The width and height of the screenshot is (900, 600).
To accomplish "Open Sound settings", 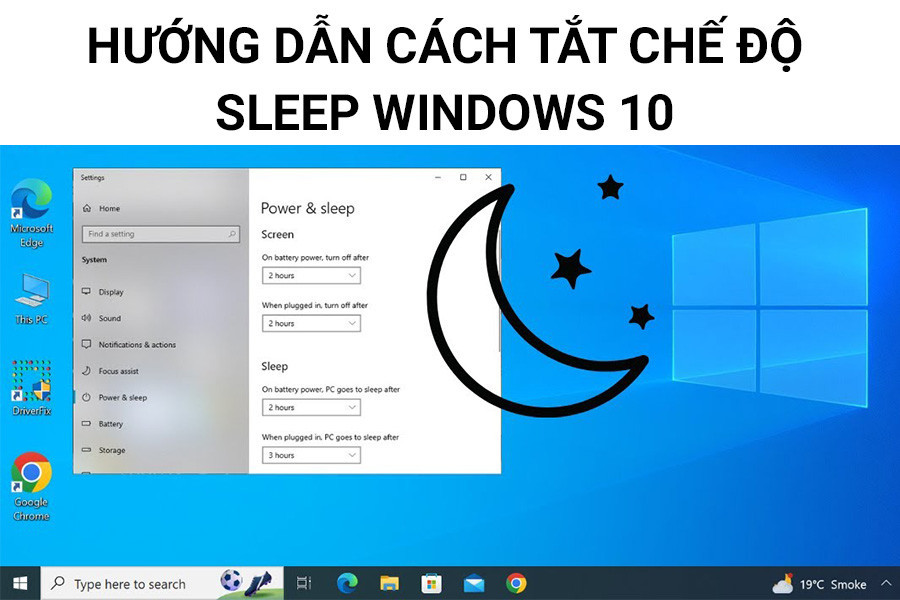I will [x=161, y=318].
